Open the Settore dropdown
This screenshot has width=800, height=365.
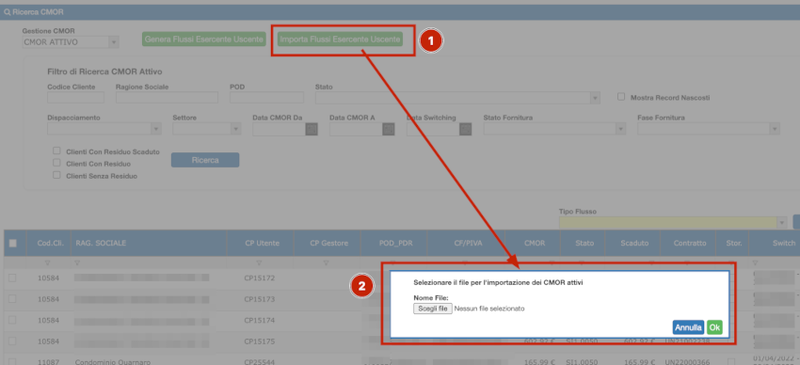[236, 129]
